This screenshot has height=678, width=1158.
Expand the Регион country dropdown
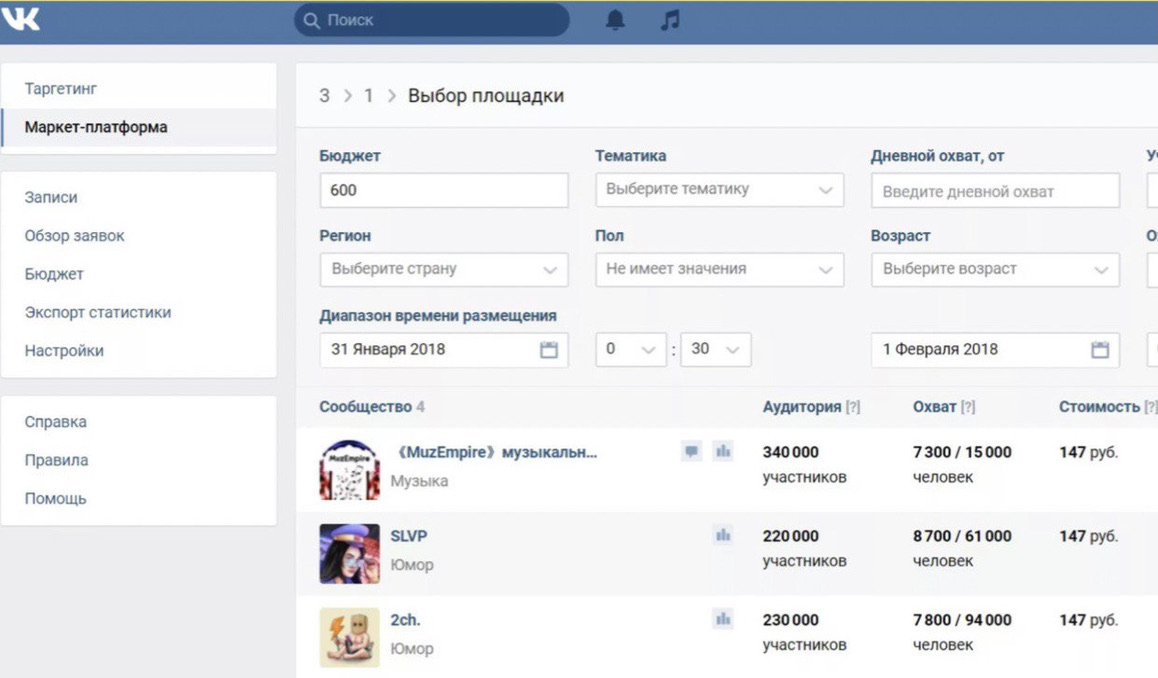coord(444,270)
